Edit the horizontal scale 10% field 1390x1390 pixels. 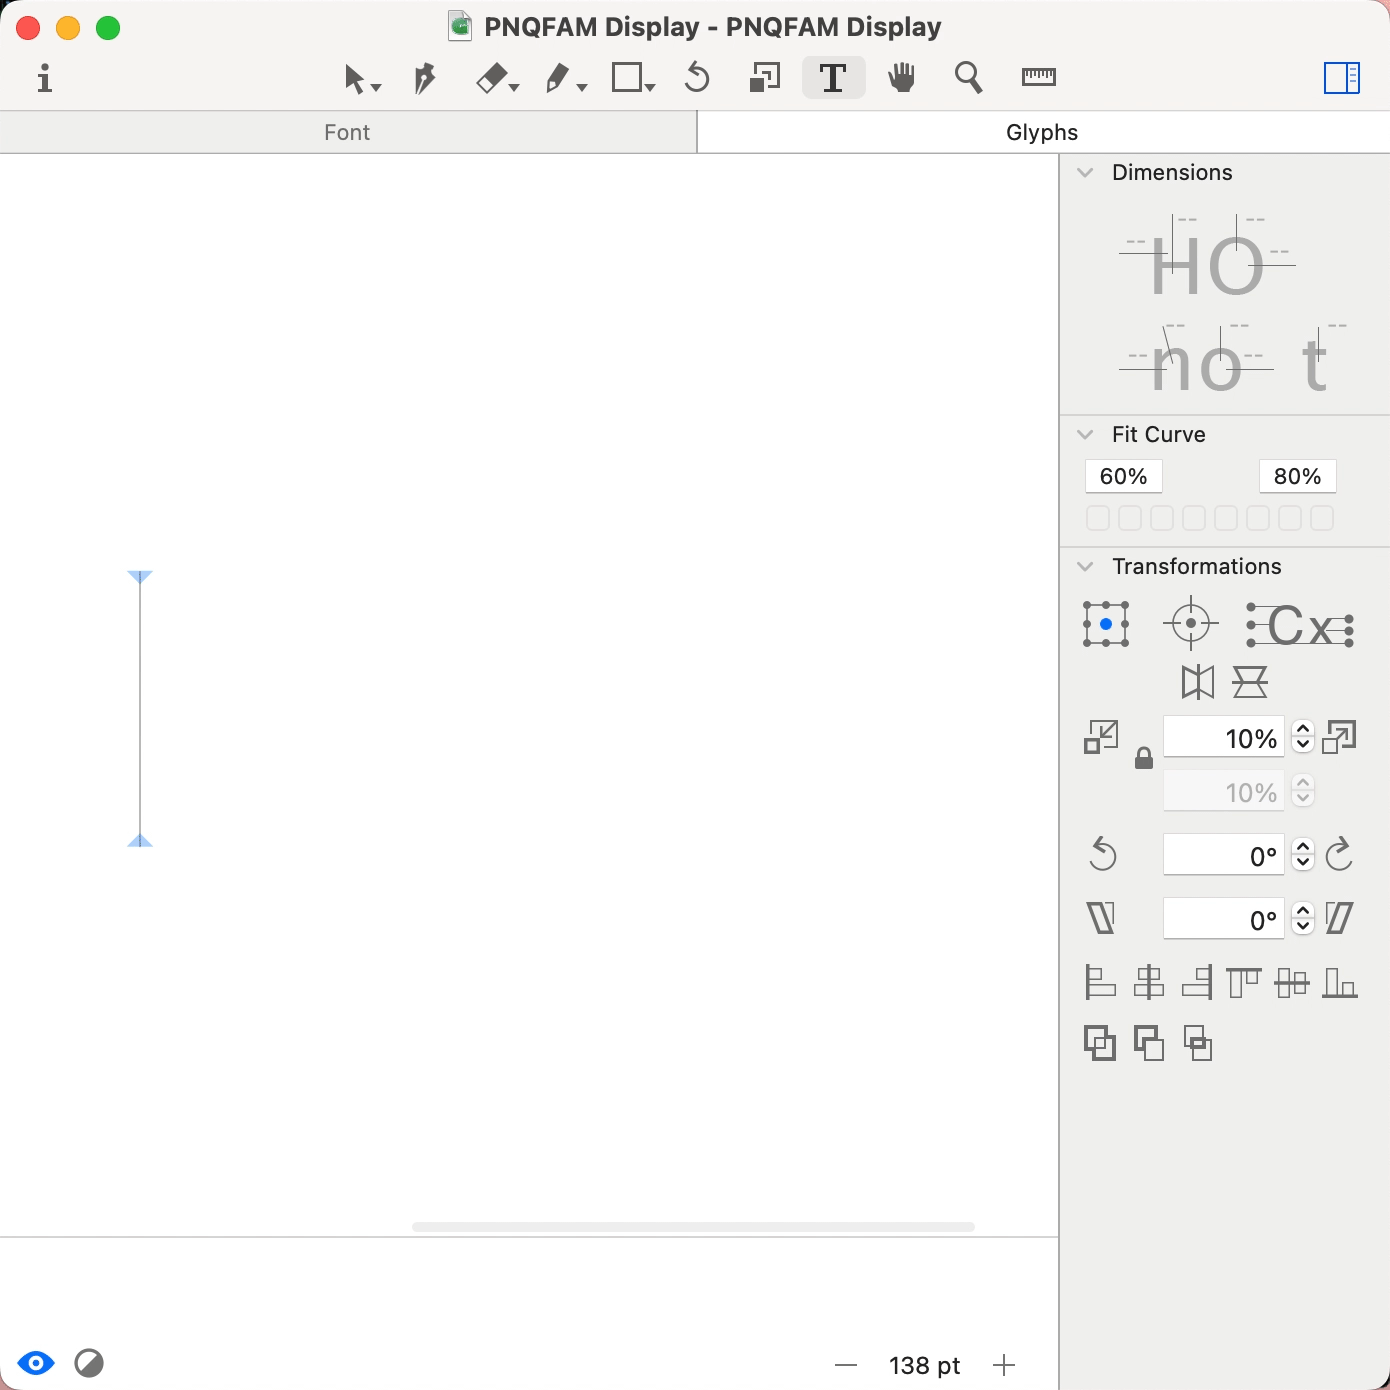click(x=1224, y=738)
